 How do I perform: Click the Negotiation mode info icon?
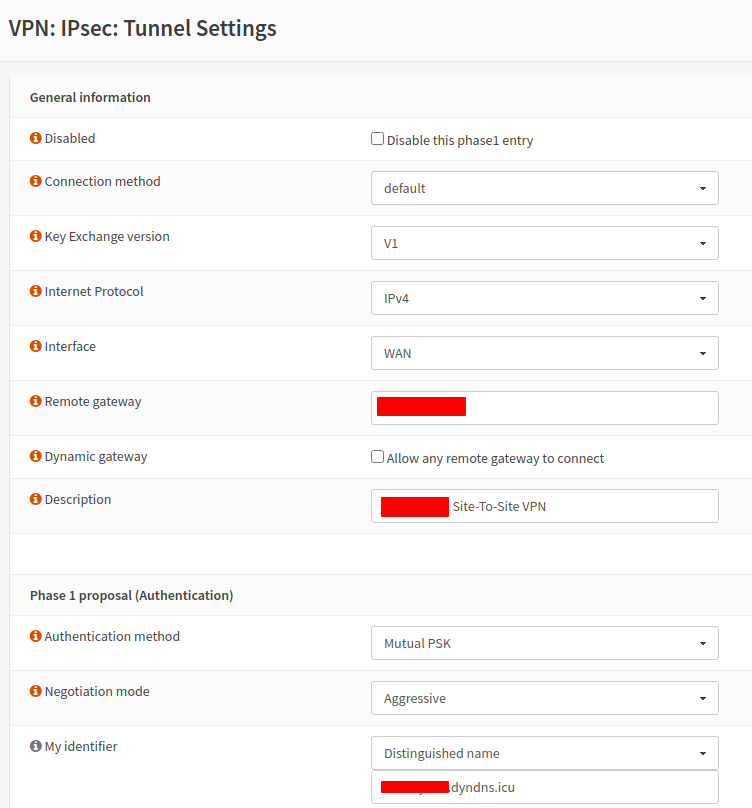(x=36, y=692)
